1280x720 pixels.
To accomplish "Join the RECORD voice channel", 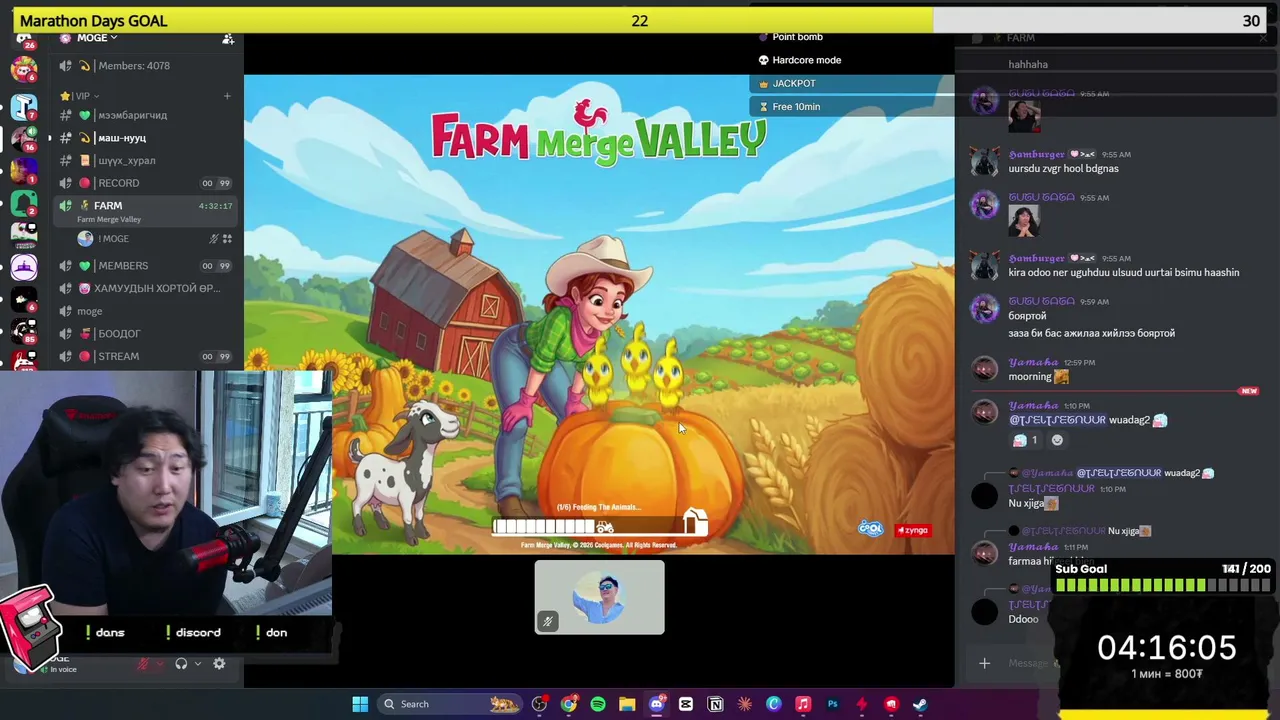I will pyautogui.click(x=145, y=183).
